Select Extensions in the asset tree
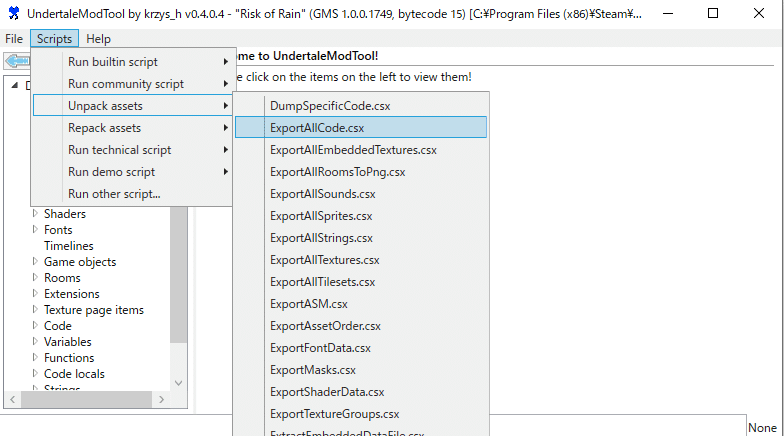Viewport: 784px width, 436px height. (72, 294)
